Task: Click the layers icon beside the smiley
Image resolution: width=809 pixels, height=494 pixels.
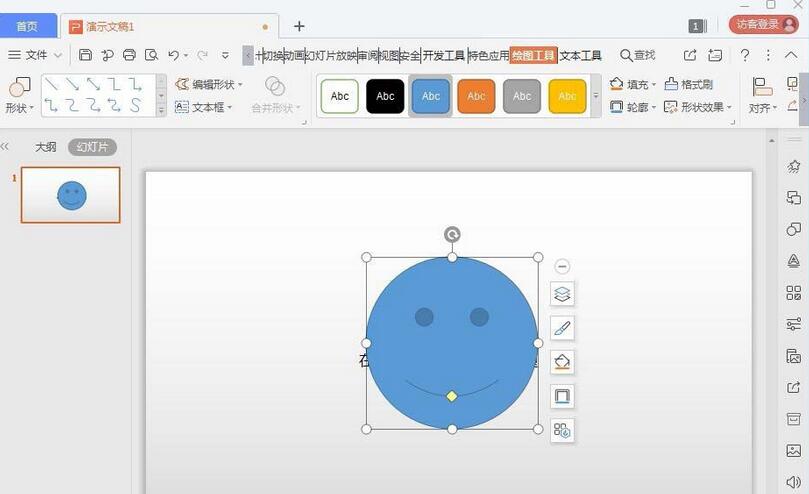Action: [562, 294]
